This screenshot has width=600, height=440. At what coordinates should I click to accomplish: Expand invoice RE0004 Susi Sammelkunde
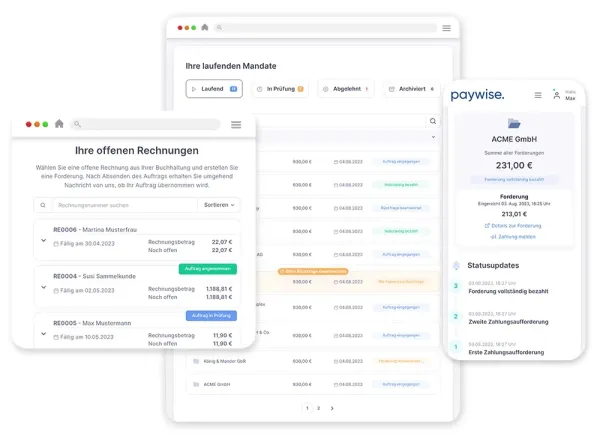click(44, 287)
